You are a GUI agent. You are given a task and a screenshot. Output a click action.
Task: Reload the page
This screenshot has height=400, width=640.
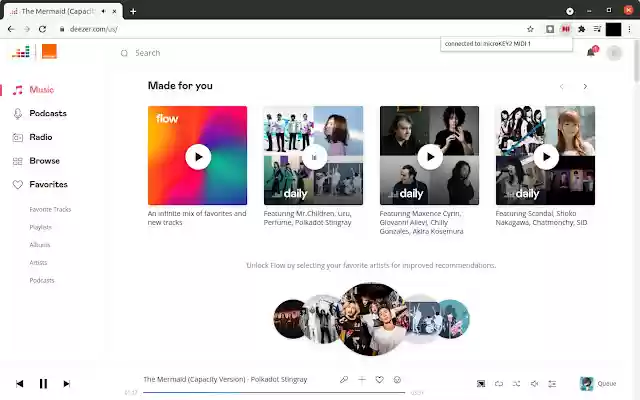(x=42, y=29)
